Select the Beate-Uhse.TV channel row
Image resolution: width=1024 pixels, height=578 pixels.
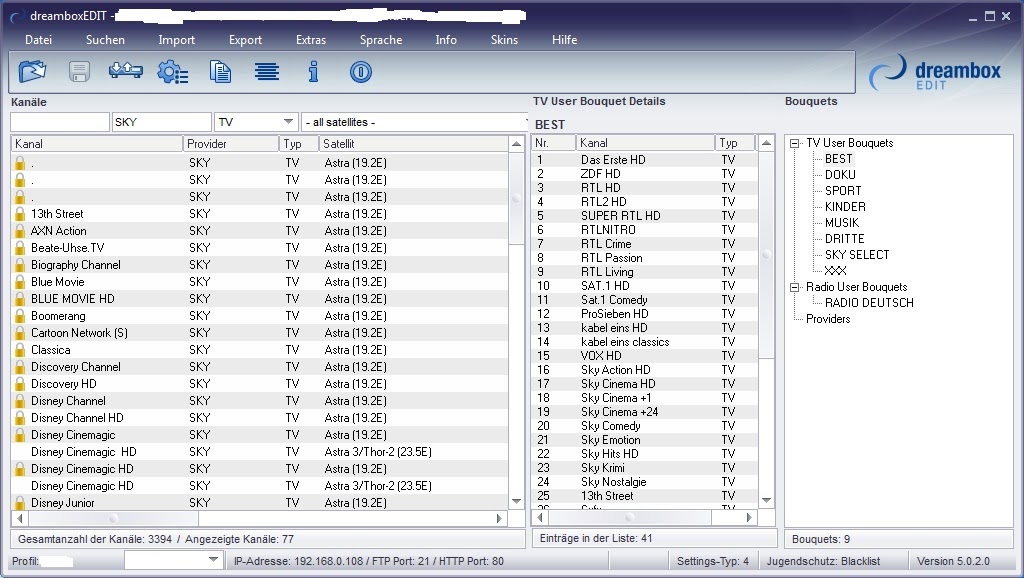click(259, 248)
